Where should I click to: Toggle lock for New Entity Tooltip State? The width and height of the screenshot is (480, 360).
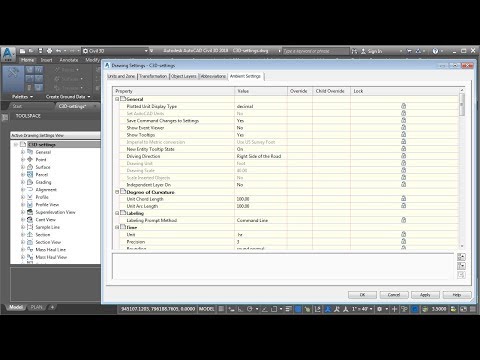(x=403, y=149)
